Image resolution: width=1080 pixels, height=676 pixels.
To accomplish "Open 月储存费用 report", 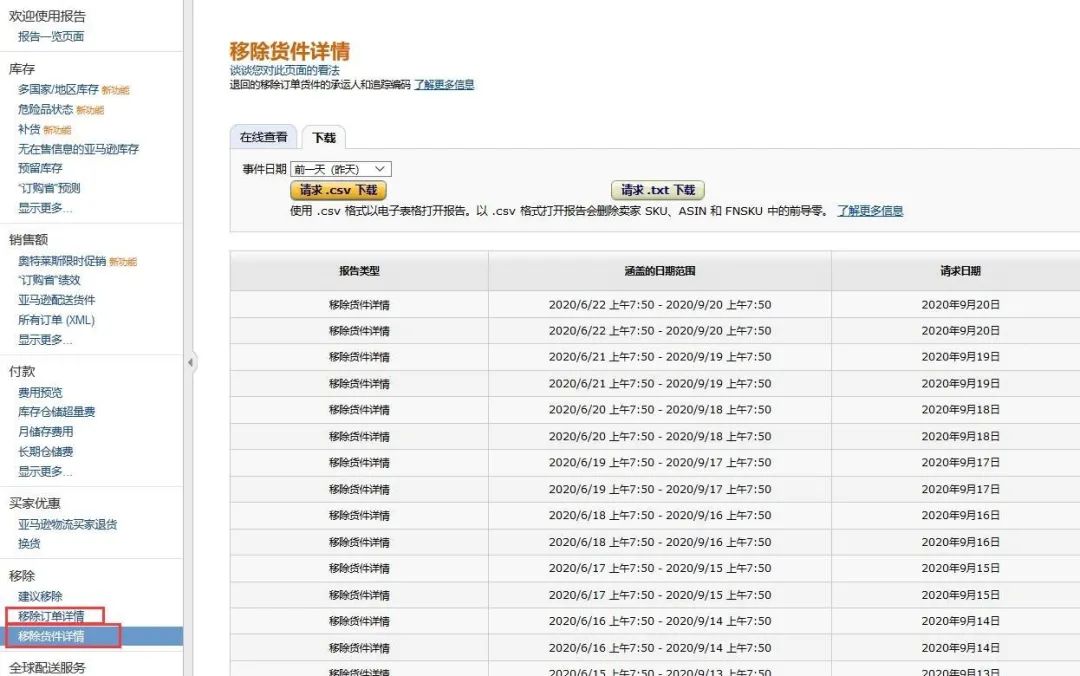I will (45, 432).
